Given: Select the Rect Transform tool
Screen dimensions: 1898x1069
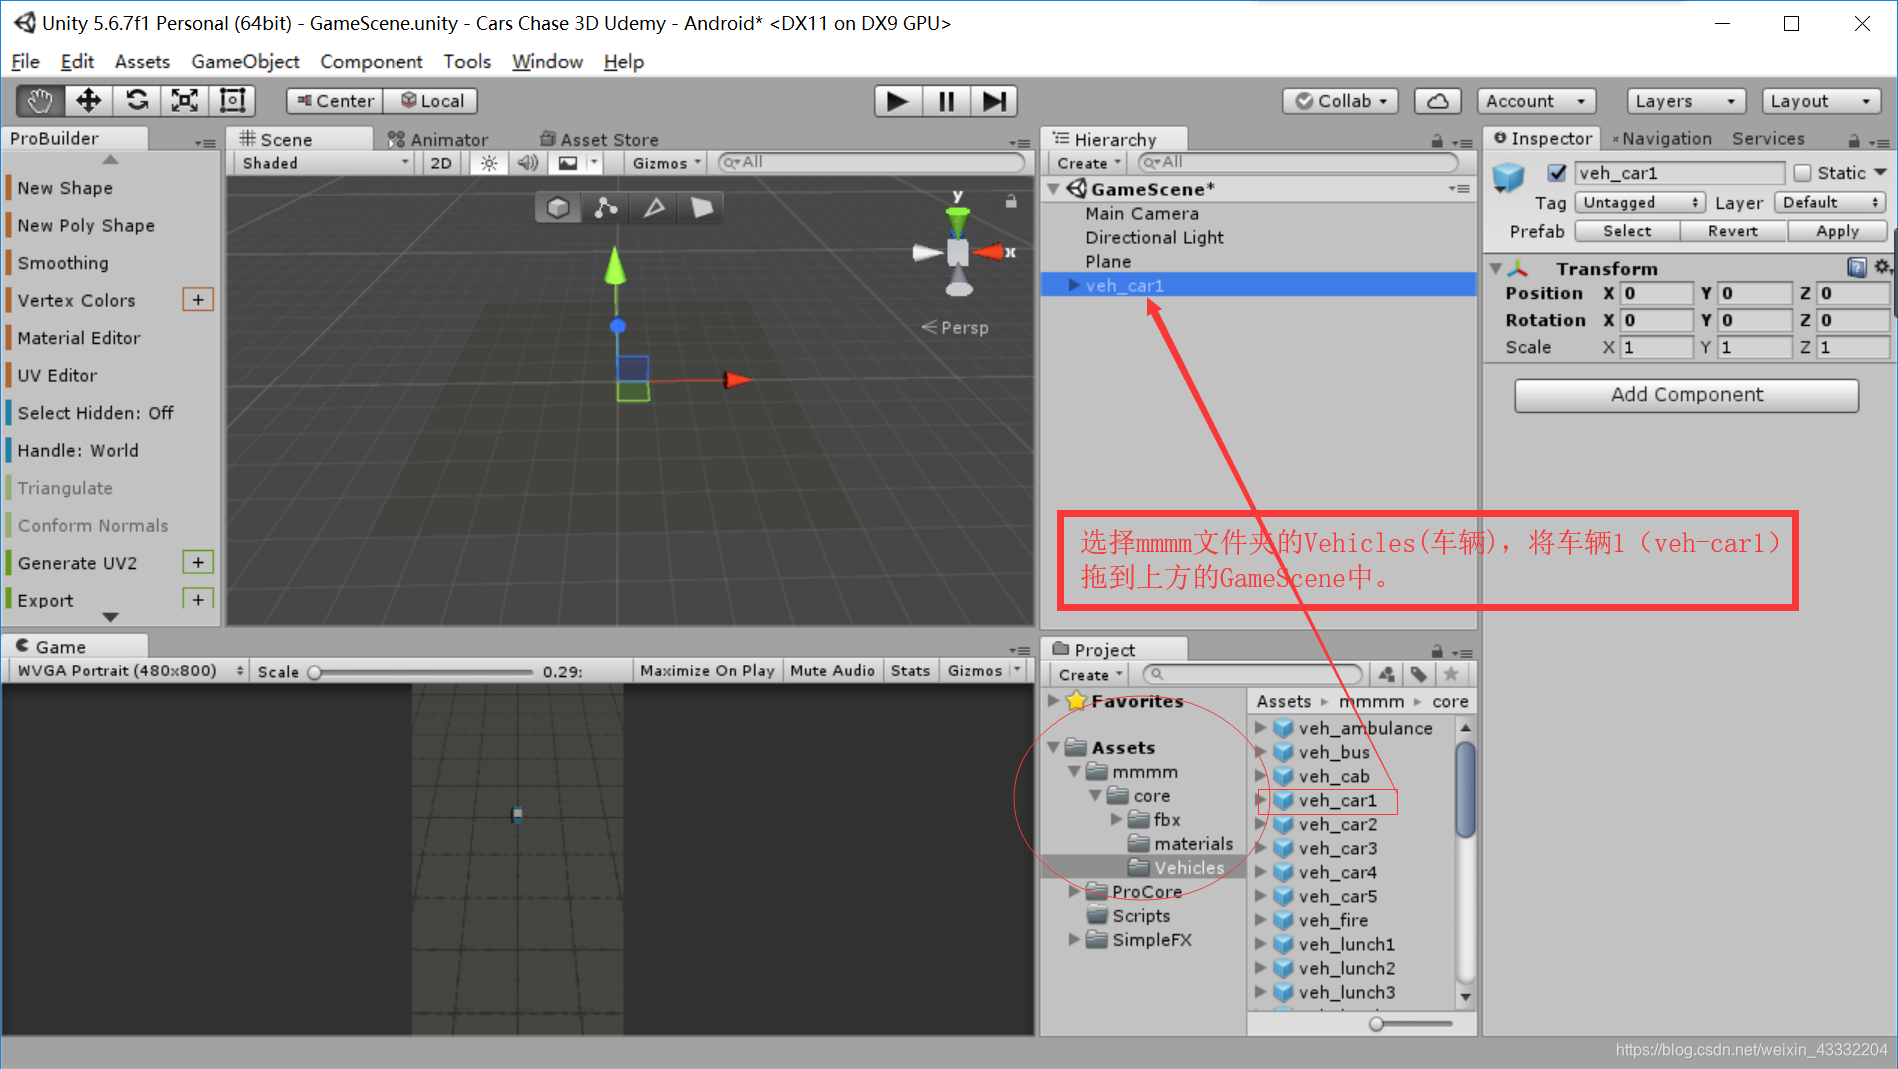Looking at the screenshot, I should click(x=232, y=100).
